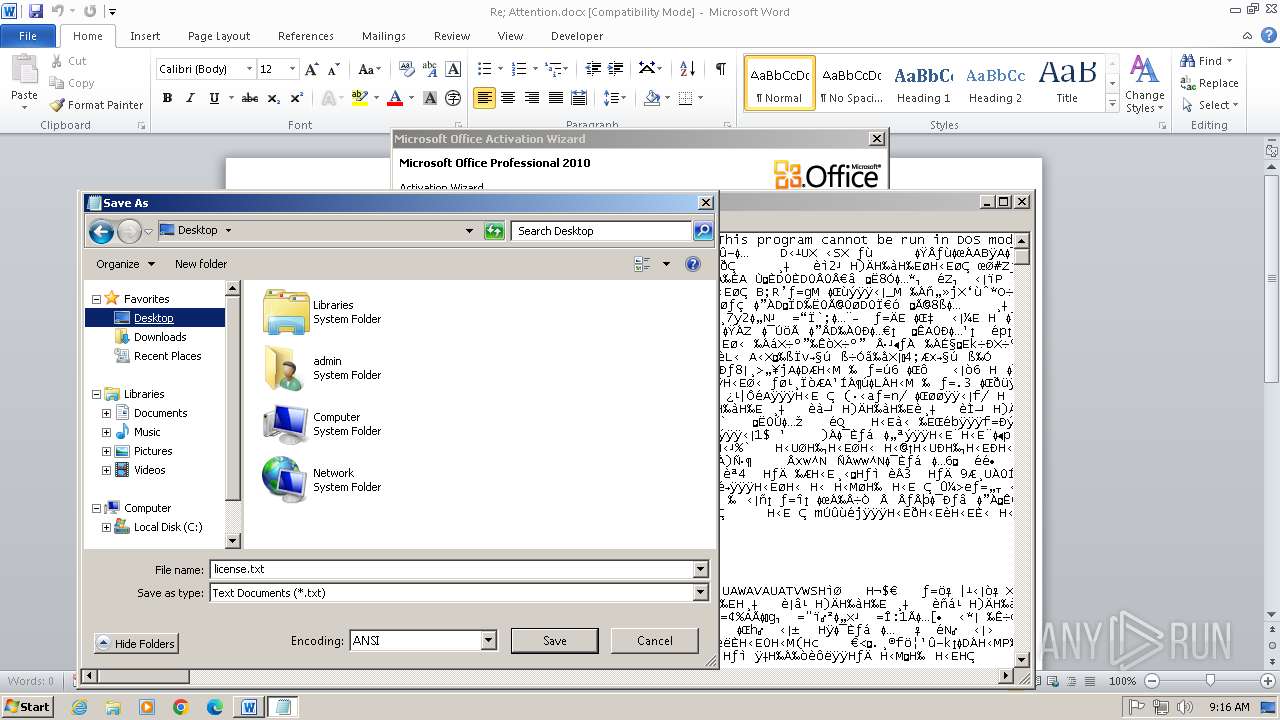
Task: Click the Chrome icon in taskbar
Action: 181,707
